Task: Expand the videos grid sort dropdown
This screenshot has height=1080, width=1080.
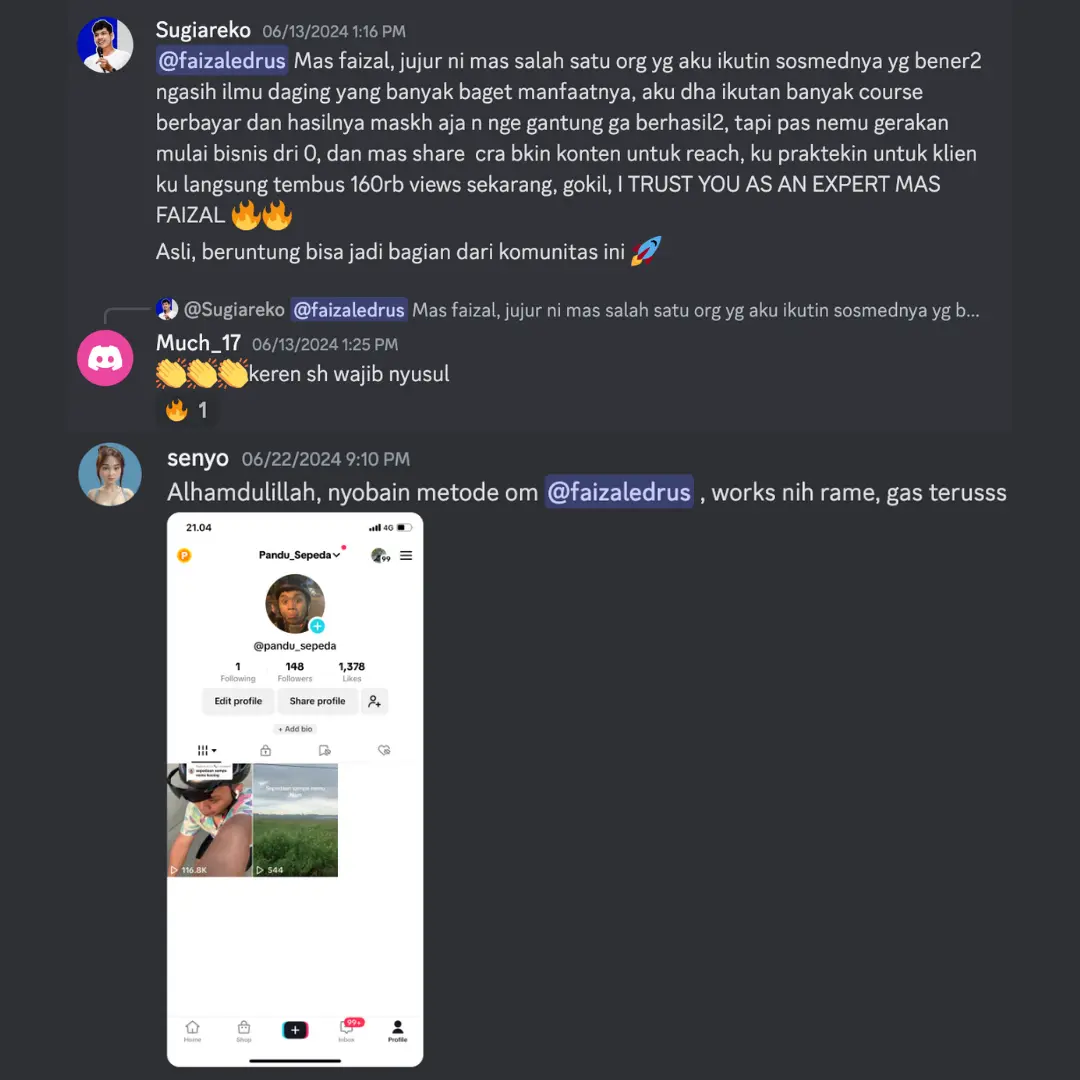Action: coord(206,750)
